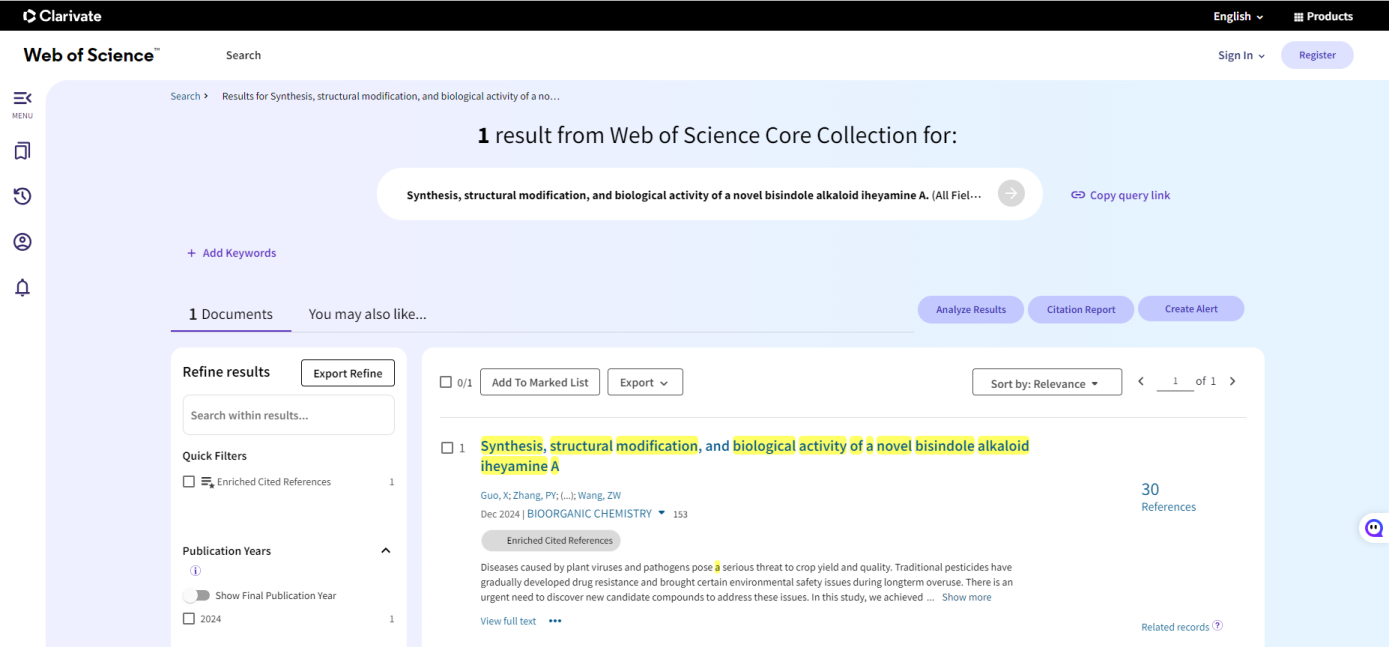Click the Export Refine button

coord(348,373)
